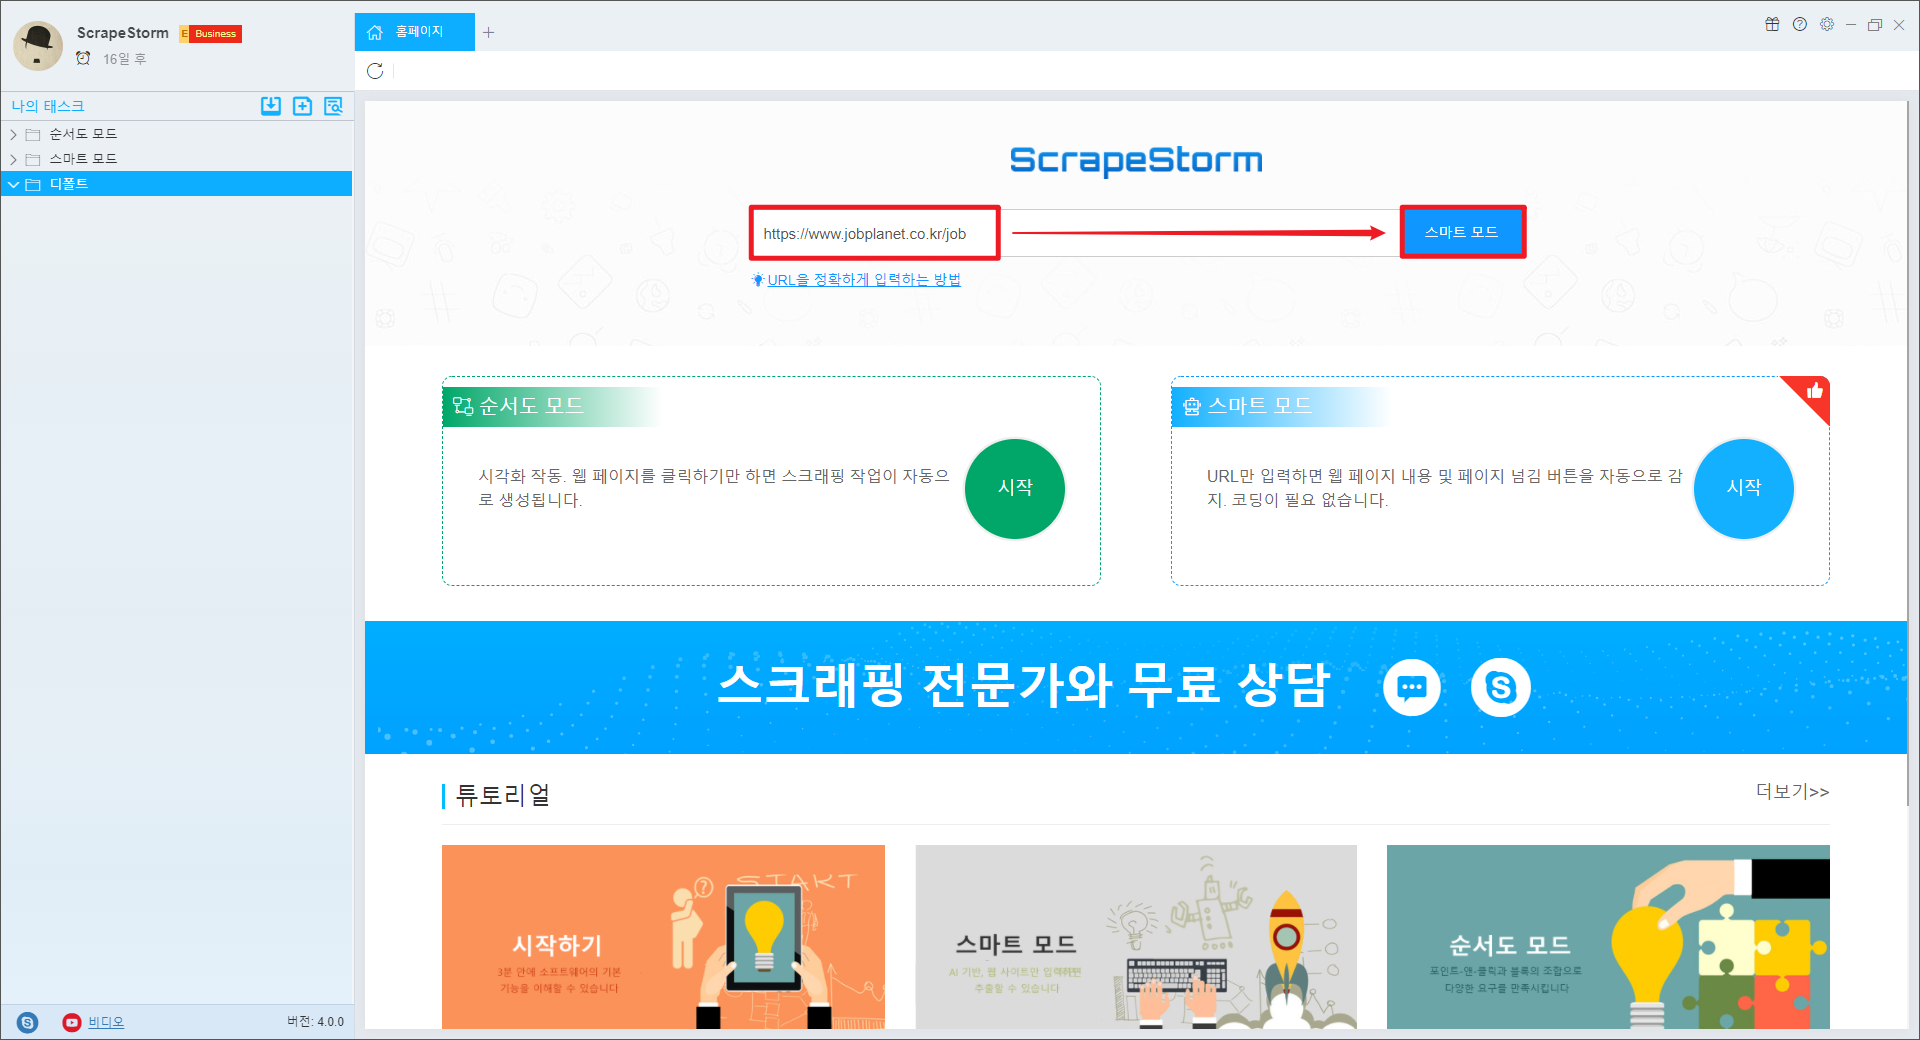The image size is (1920, 1040).
Task: Click the Business plan badge
Action: (211, 33)
